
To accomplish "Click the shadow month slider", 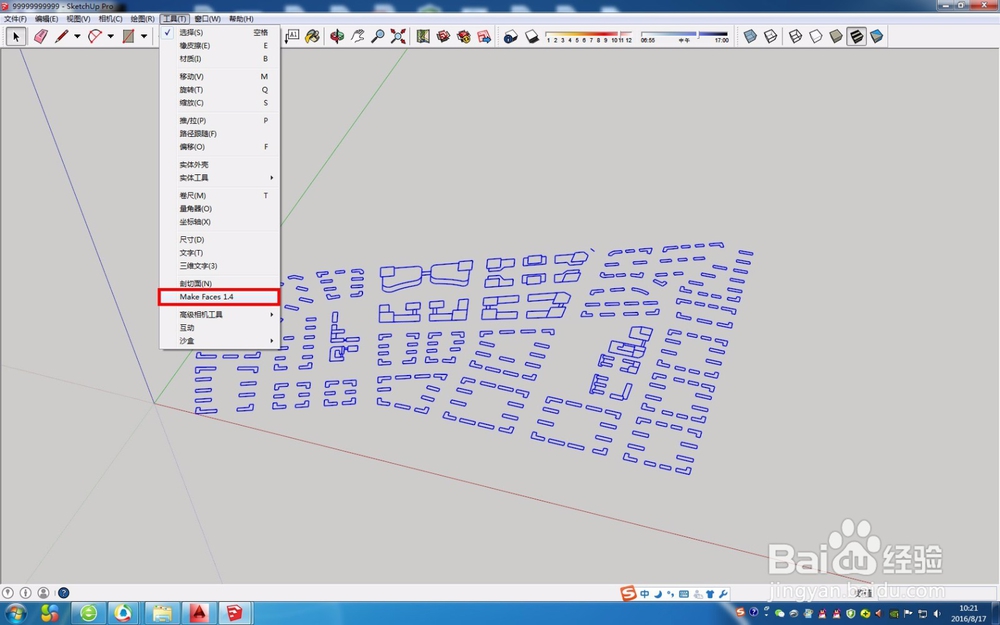I will 589,36.
